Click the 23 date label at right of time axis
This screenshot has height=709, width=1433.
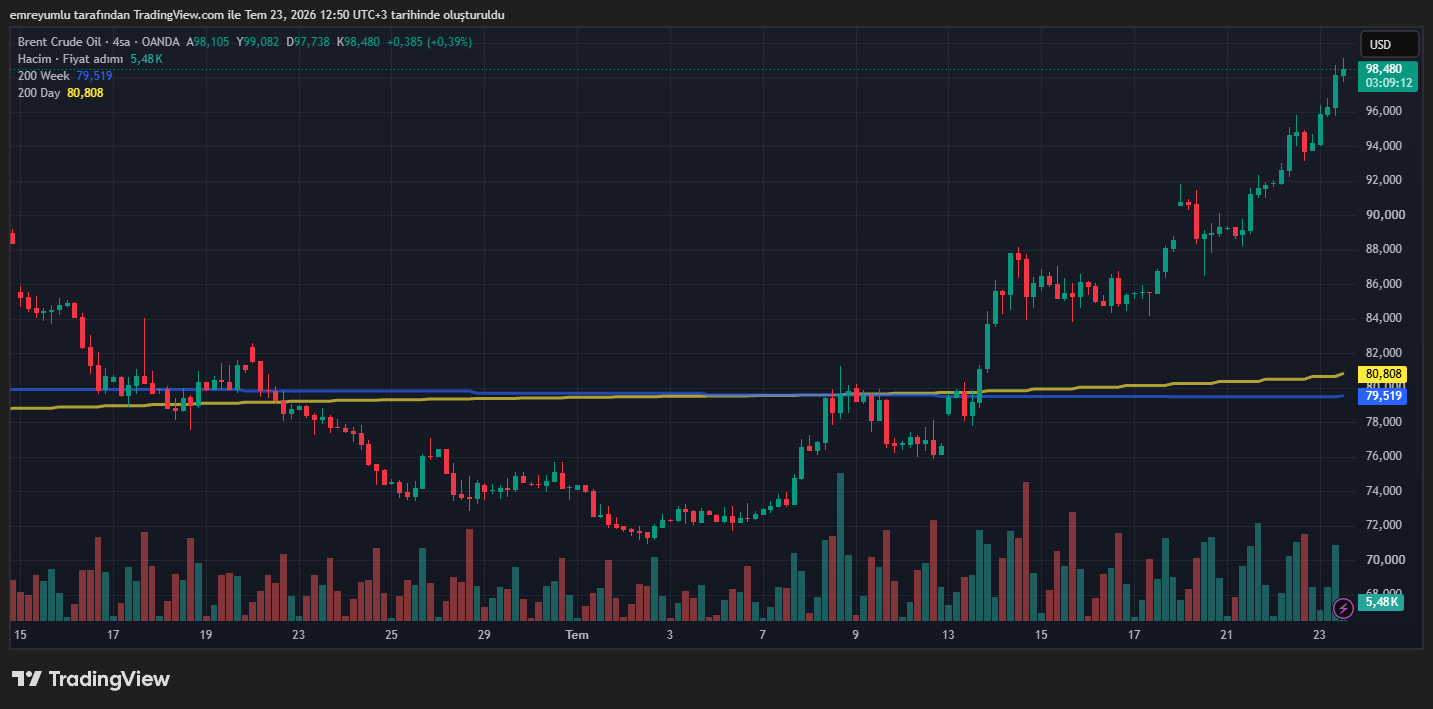coord(1319,635)
